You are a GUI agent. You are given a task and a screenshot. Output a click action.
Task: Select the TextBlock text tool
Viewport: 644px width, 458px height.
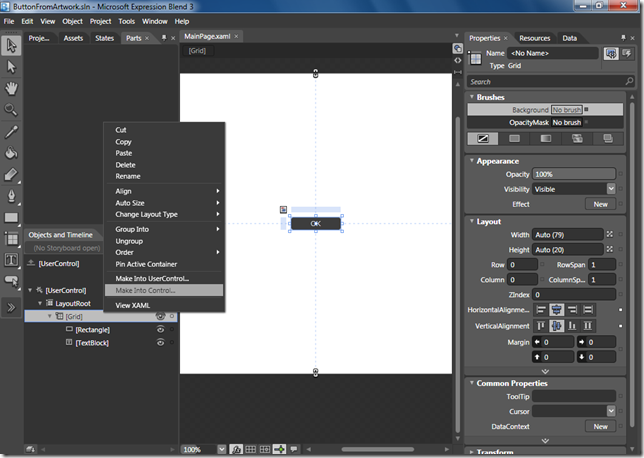pyautogui.click(x=11, y=260)
